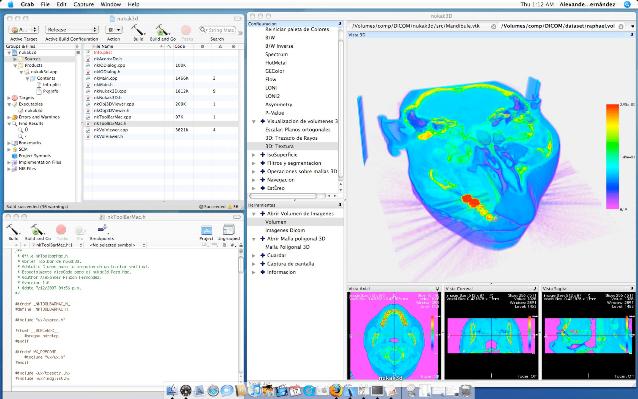
Task: Open the Window menu
Action: pos(111,4)
